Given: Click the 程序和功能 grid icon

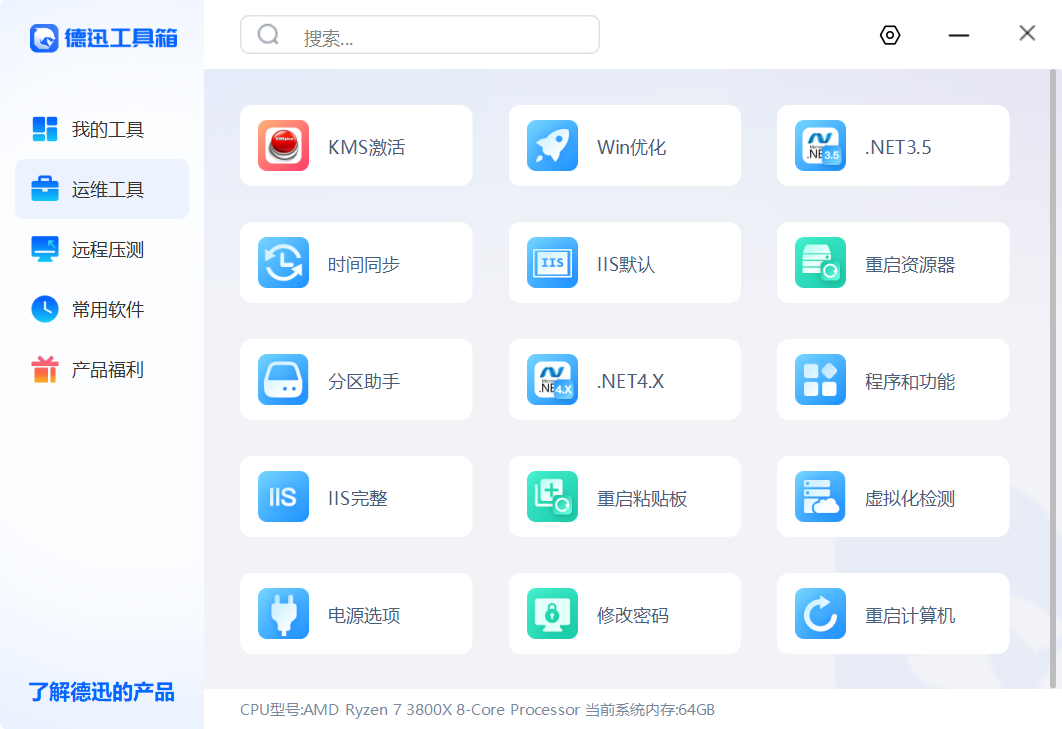Looking at the screenshot, I should [820, 379].
